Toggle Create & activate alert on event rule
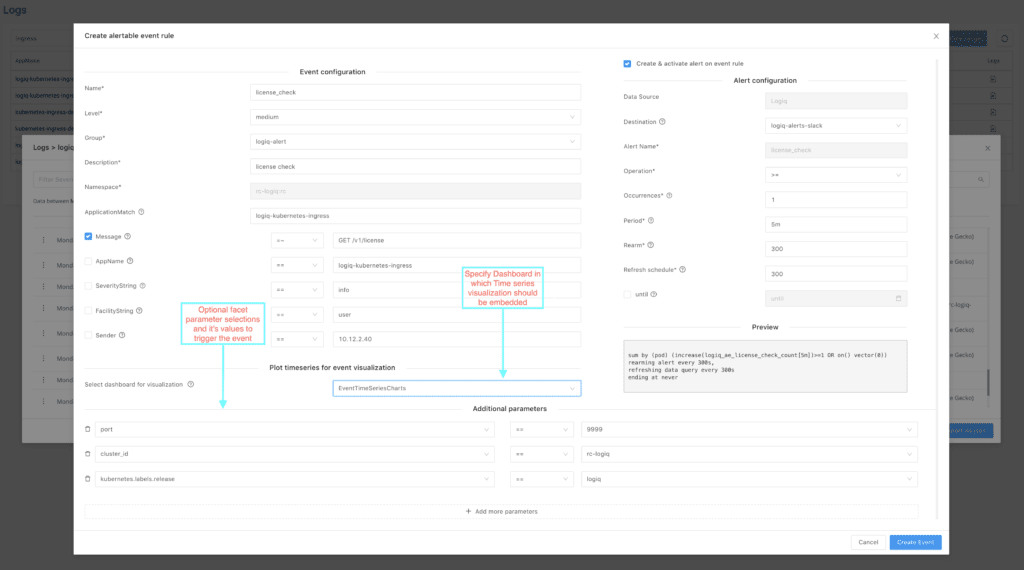 coord(627,64)
